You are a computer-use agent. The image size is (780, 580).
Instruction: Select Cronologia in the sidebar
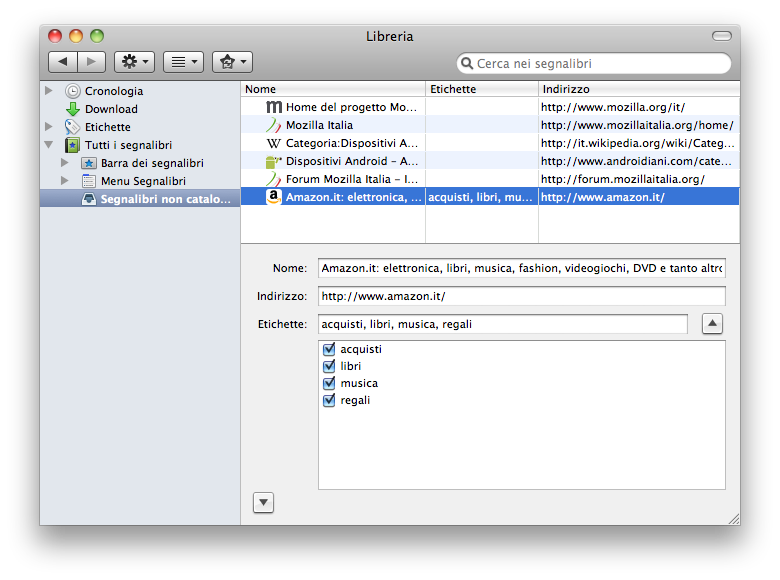point(114,91)
